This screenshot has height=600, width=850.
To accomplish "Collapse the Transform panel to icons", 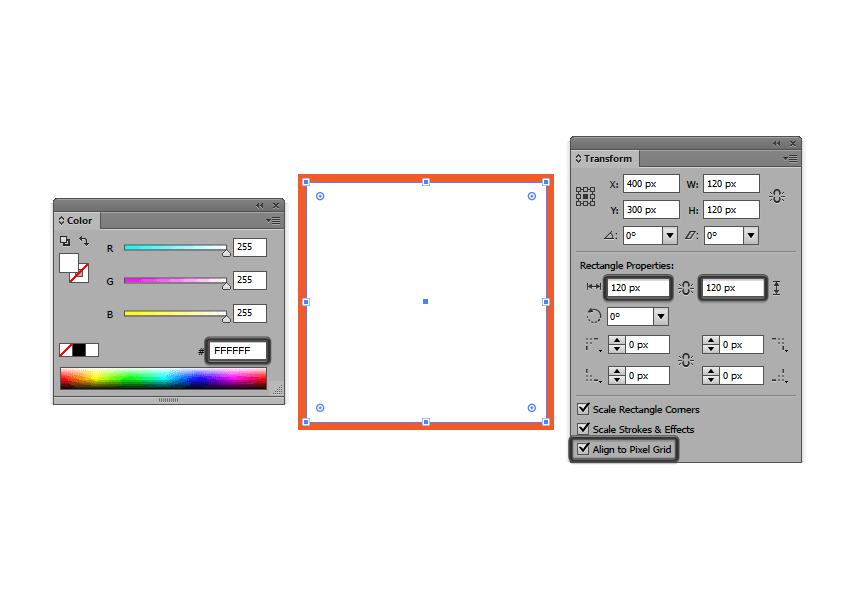I will click(x=777, y=144).
